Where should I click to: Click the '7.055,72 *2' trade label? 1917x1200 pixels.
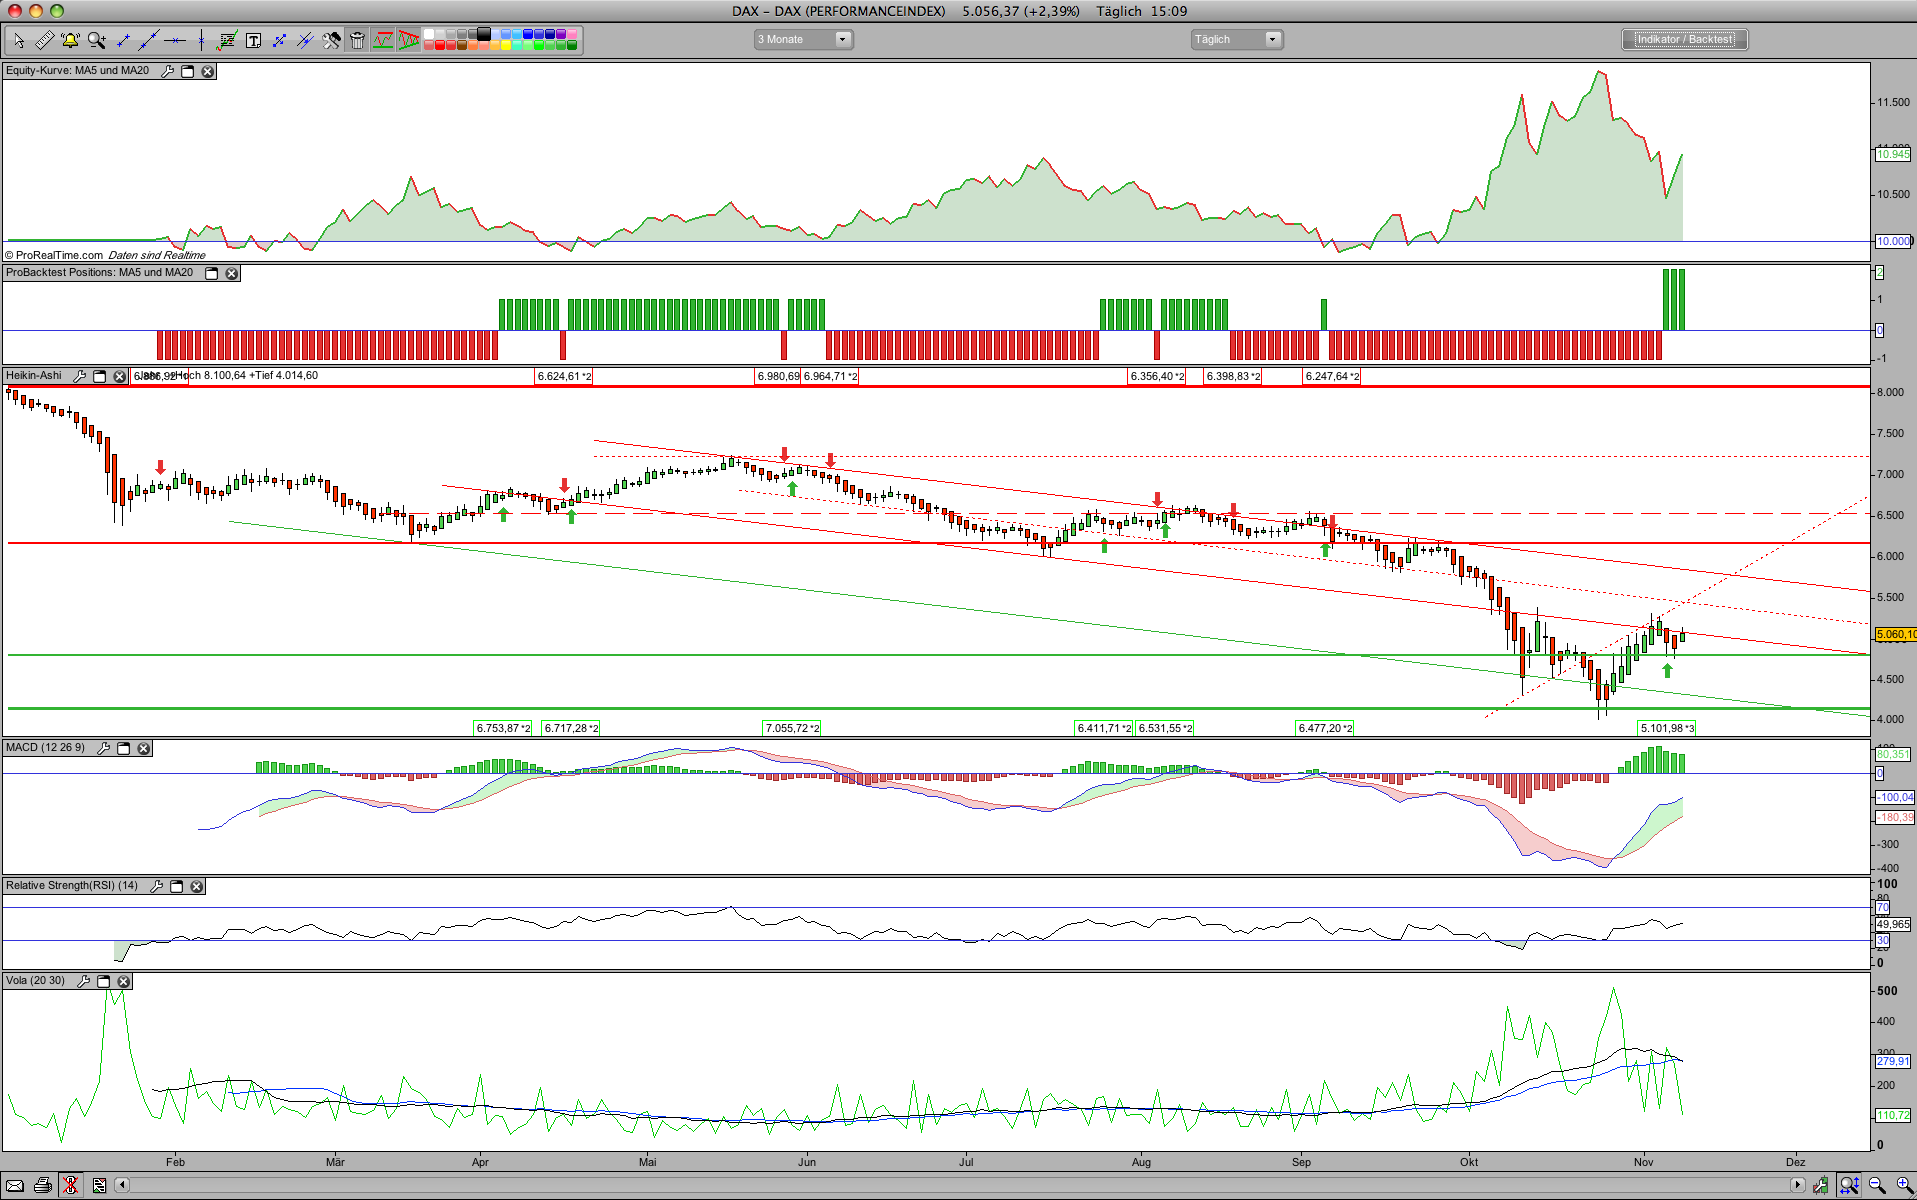tap(792, 728)
